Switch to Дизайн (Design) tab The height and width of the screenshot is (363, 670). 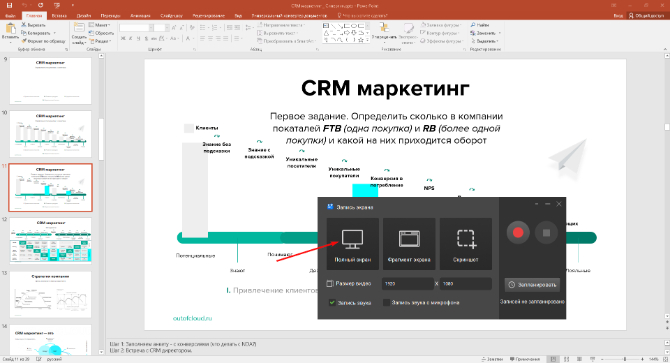point(84,15)
